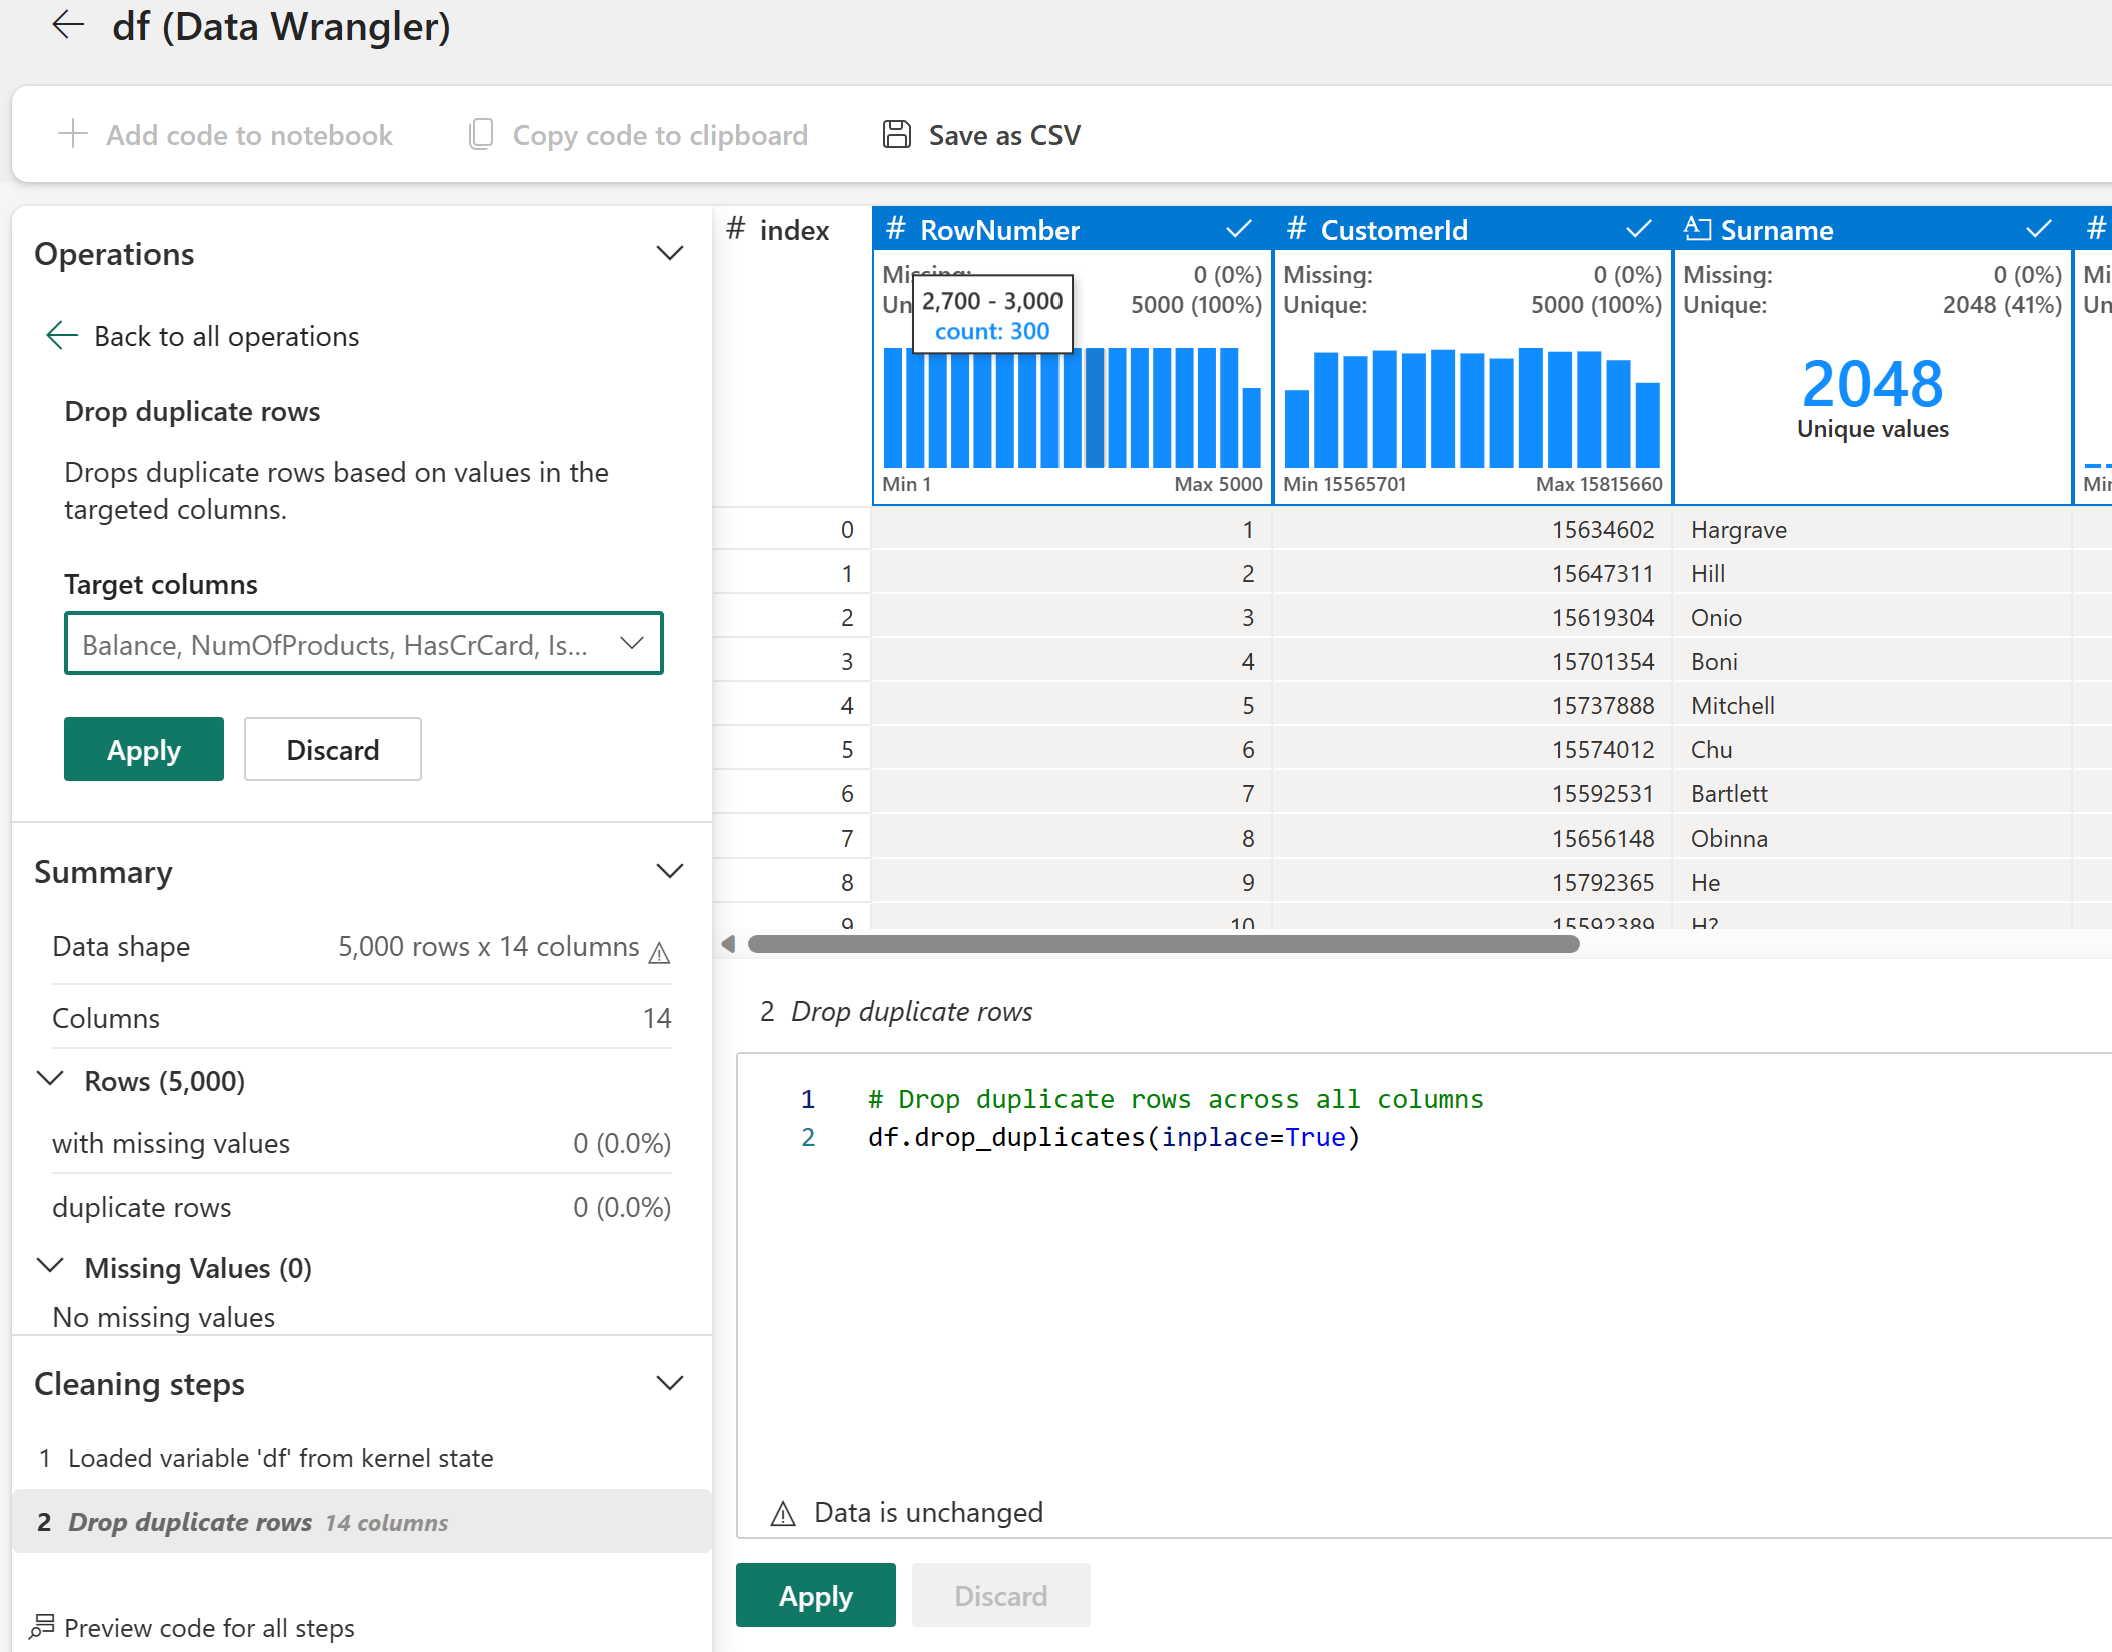Toggle the Summary section visibility
The image size is (2112, 1652).
pyautogui.click(x=672, y=874)
